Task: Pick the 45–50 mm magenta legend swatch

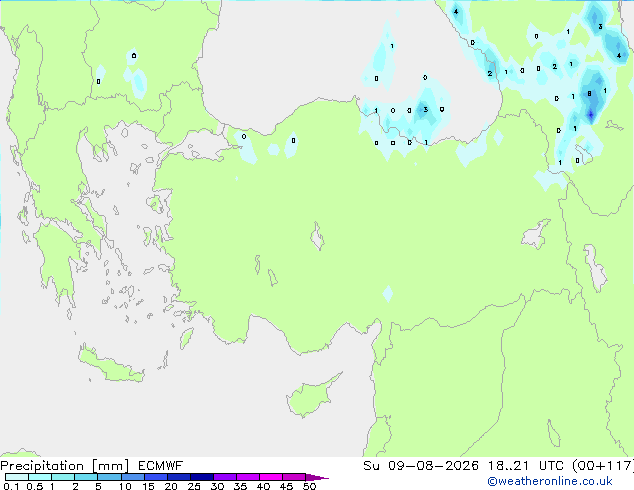Action: 294,477
